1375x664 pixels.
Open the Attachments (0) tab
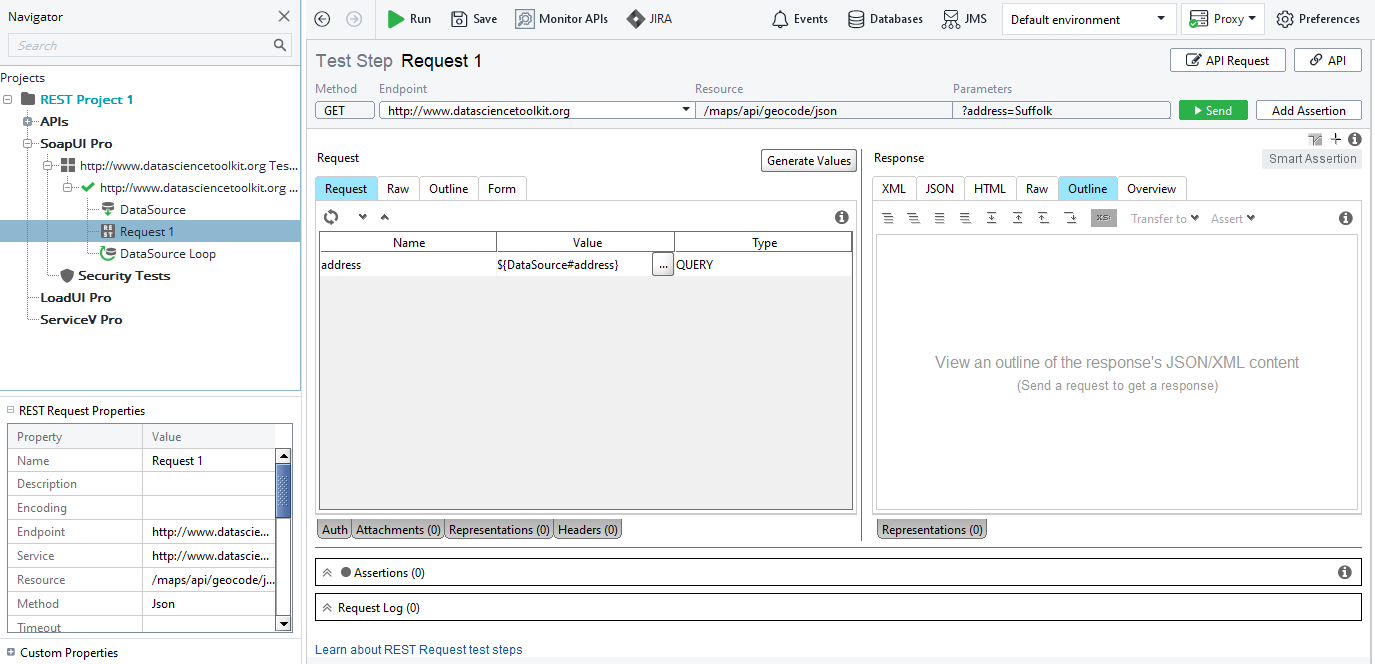[x=398, y=530]
